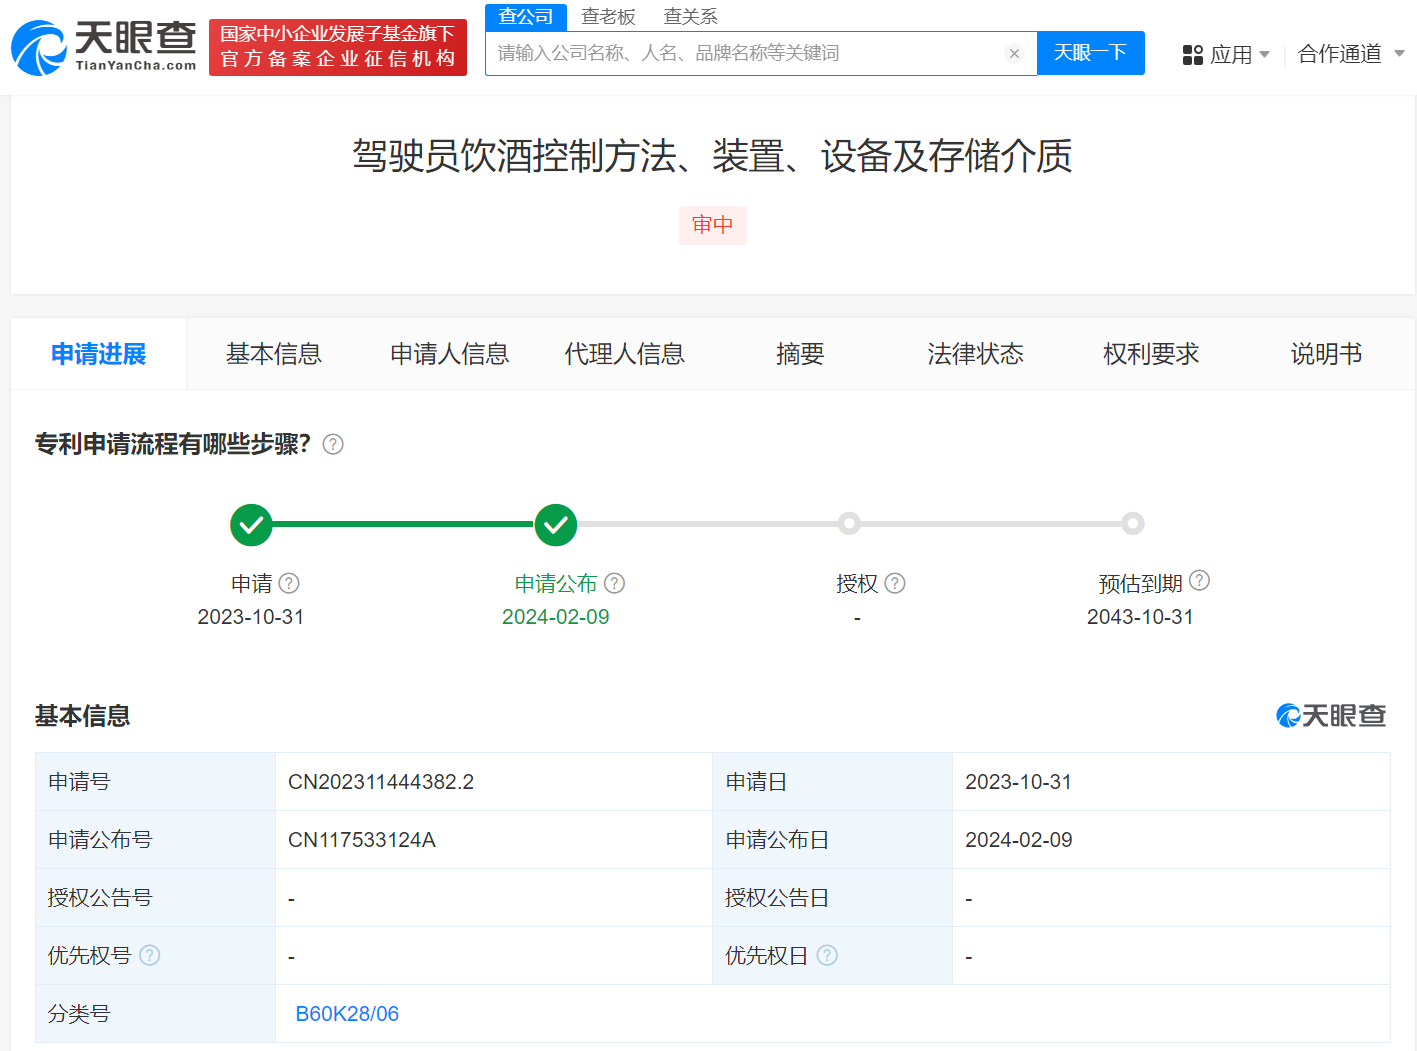Click the help icon next to 优先权日
The height and width of the screenshot is (1051, 1417).
(x=827, y=955)
